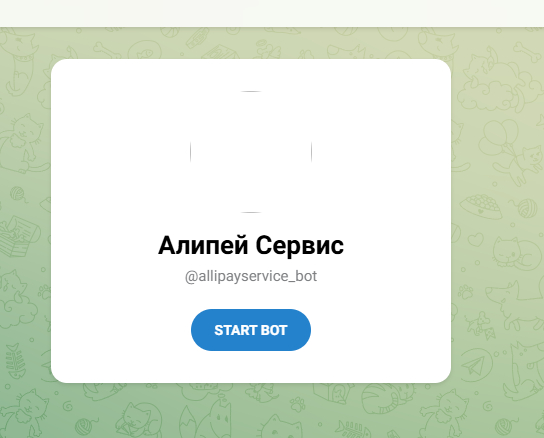Click the heart doodle right of card
This screenshot has height=438, width=544.
click(475, 239)
